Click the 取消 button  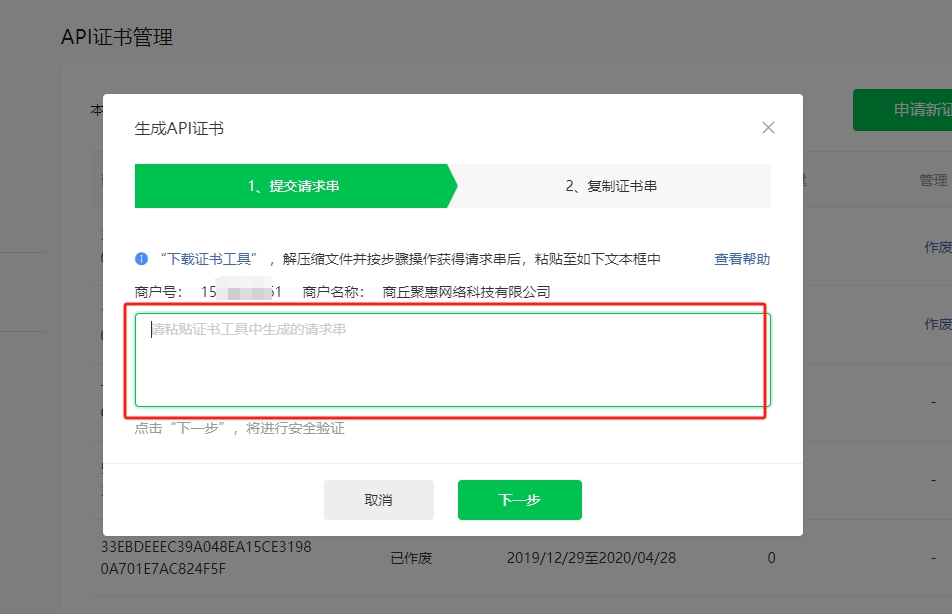[x=378, y=500]
